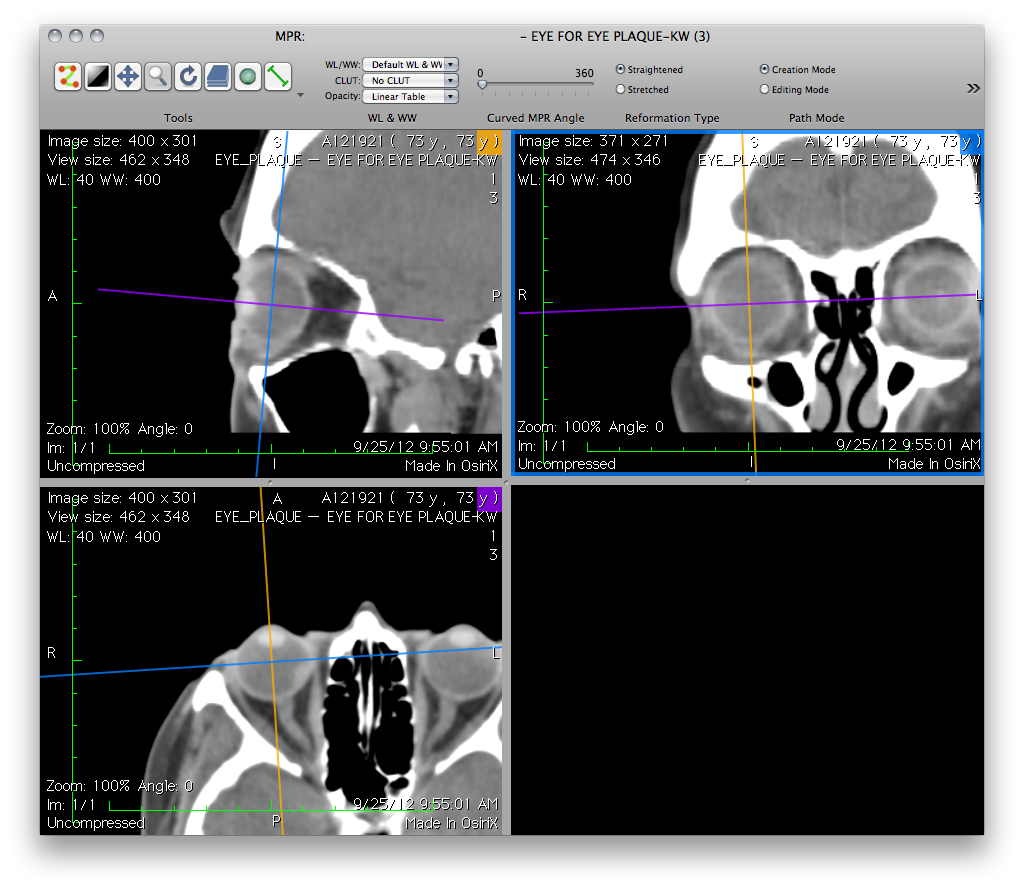Click the coronal view of the orbits
This screenshot has height=890, width=1024.
[748, 300]
